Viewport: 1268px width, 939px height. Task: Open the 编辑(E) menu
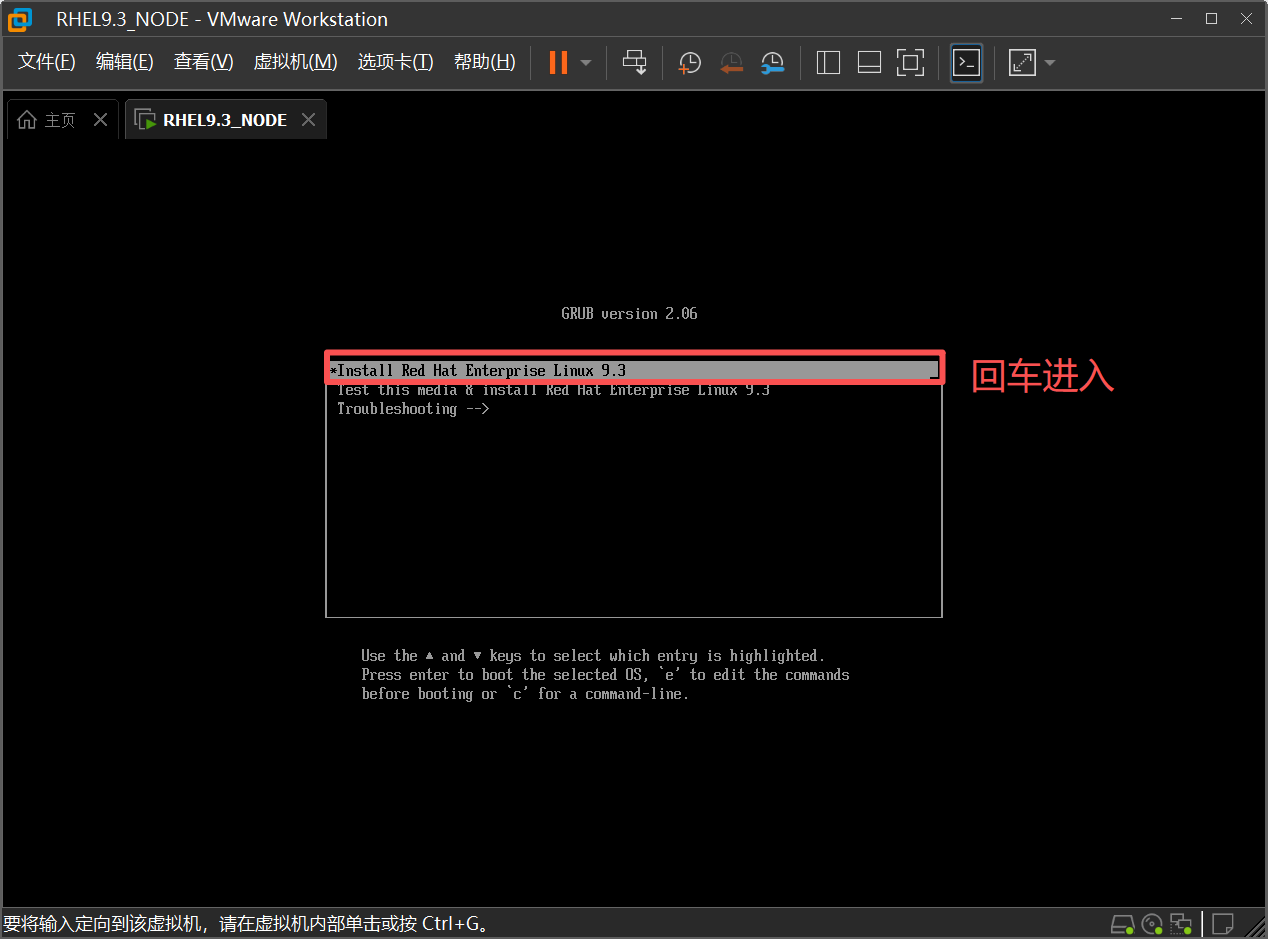pyautogui.click(x=125, y=62)
